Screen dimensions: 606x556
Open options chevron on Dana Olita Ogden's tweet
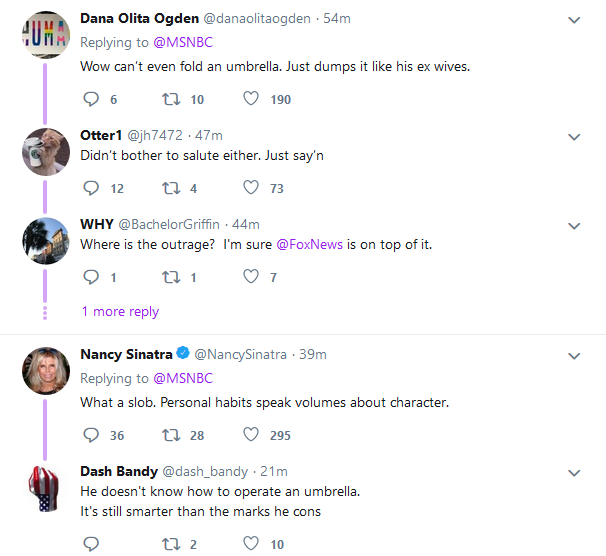[574, 20]
